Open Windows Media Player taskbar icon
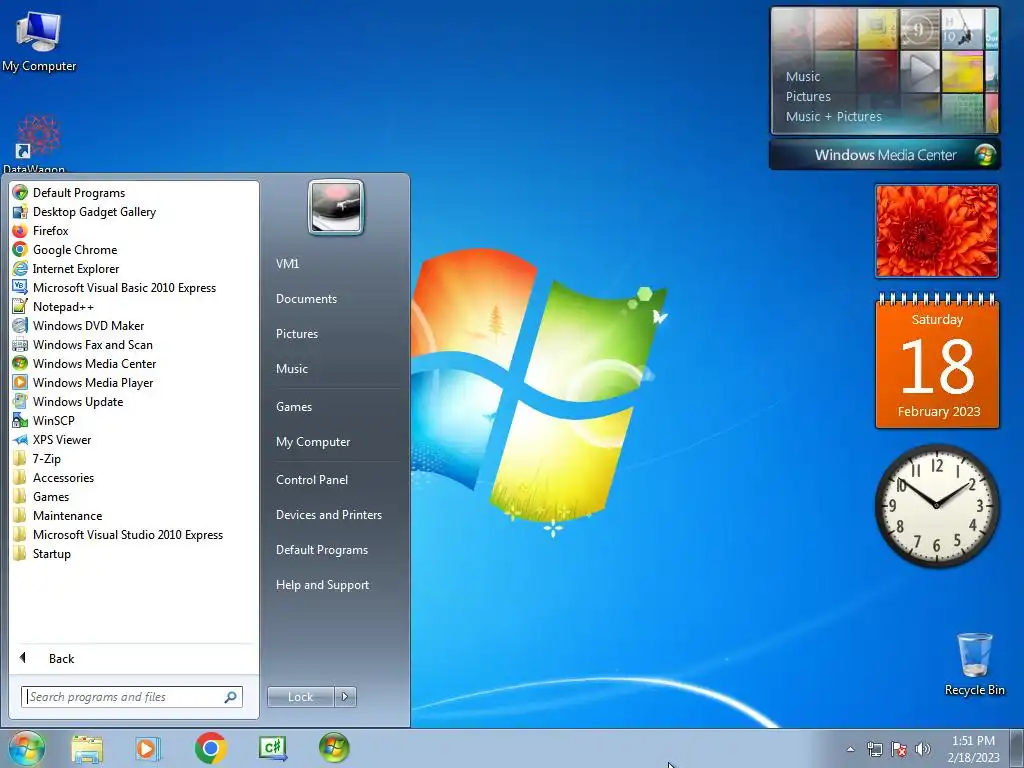This screenshot has height=768, width=1024. click(148, 748)
